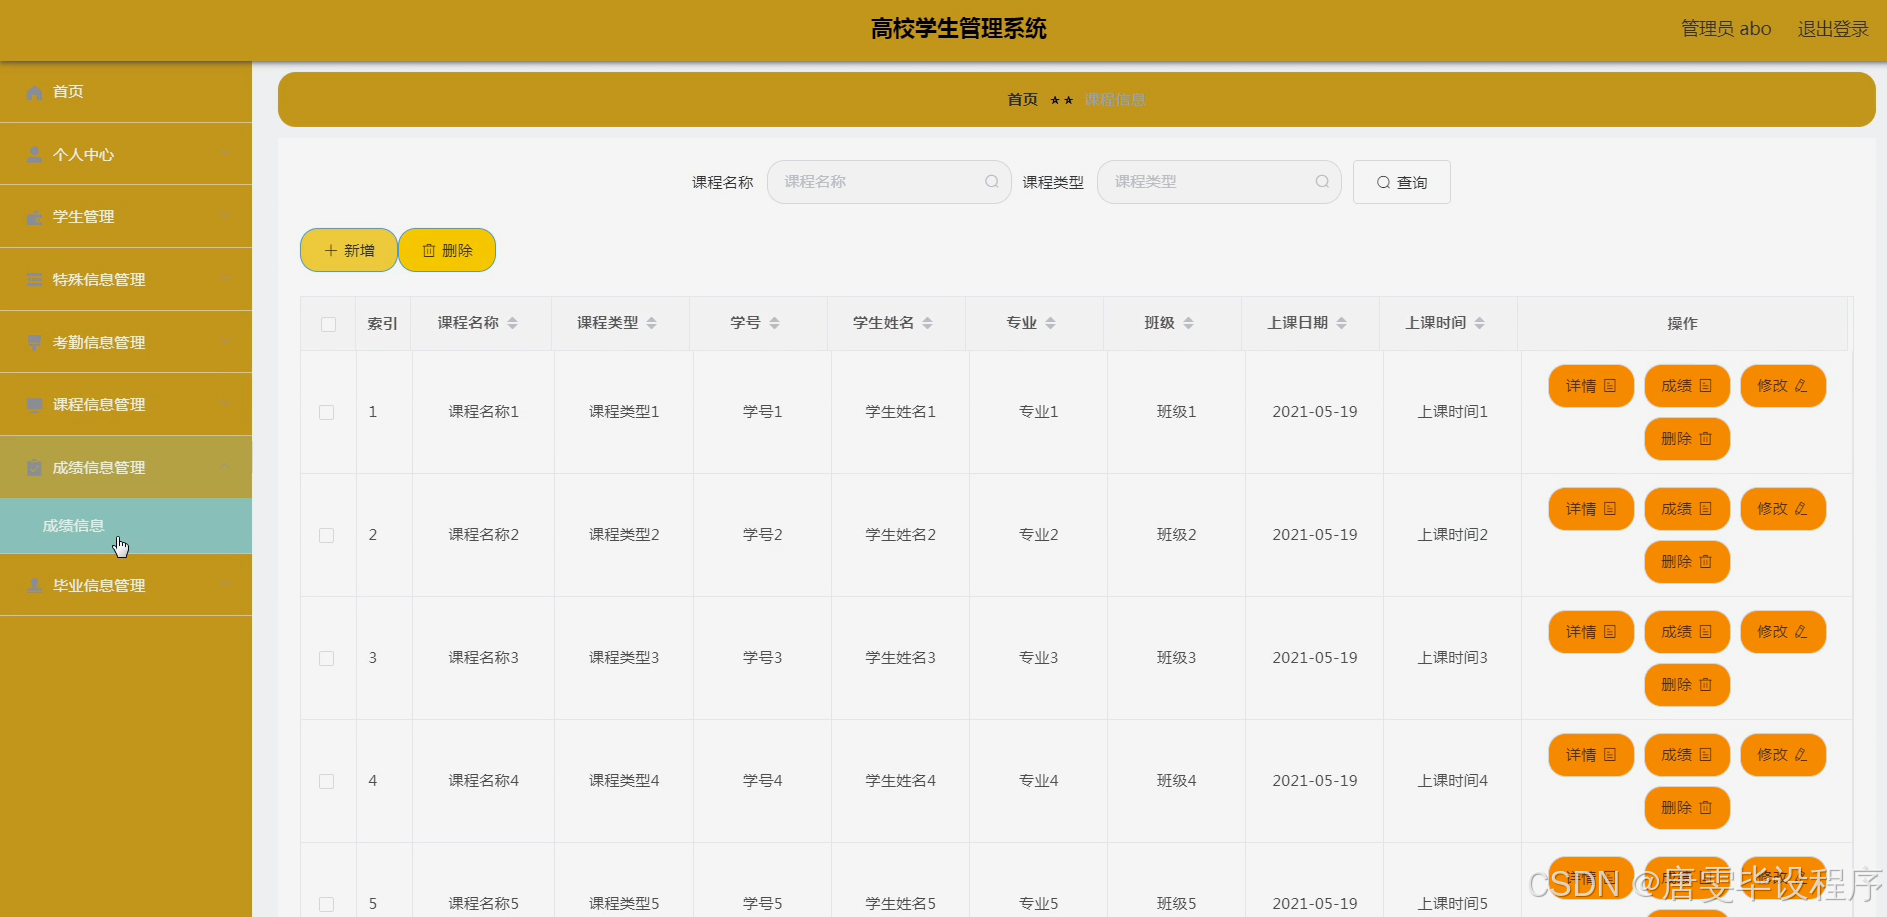Open the 课程信息管理 sidebar menu
The width and height of the screenshot is (1887, 917).
126,404
